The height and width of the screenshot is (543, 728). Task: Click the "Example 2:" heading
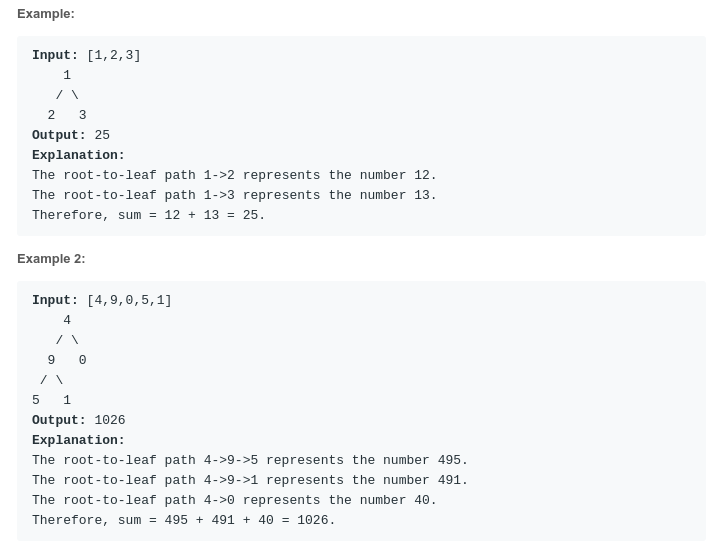(51, 259)
